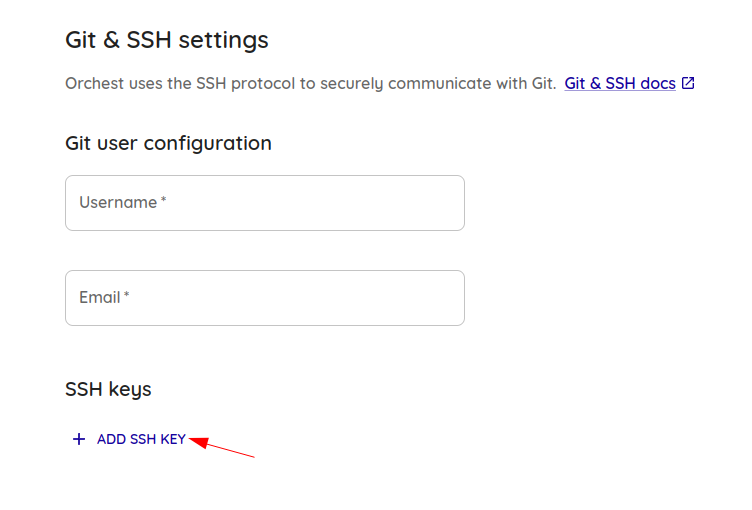The height and width of the screenshot is (510, 752).
Task: Focus the Username input field
Action: (x=265, y=203)
